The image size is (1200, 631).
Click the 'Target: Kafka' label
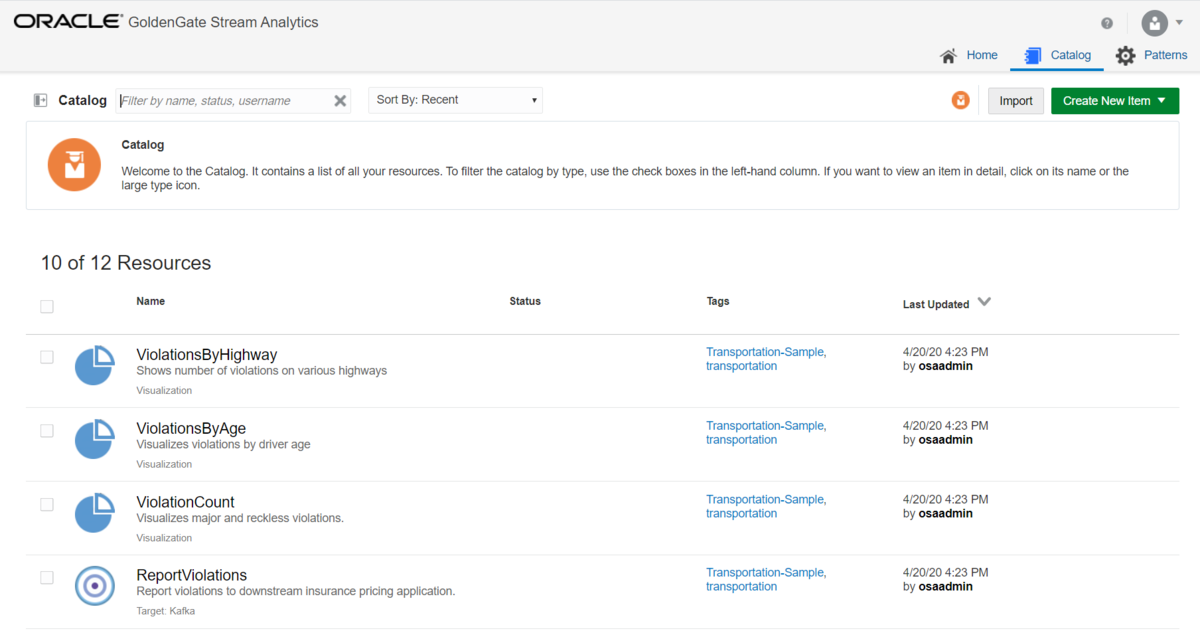pos(166,610)
